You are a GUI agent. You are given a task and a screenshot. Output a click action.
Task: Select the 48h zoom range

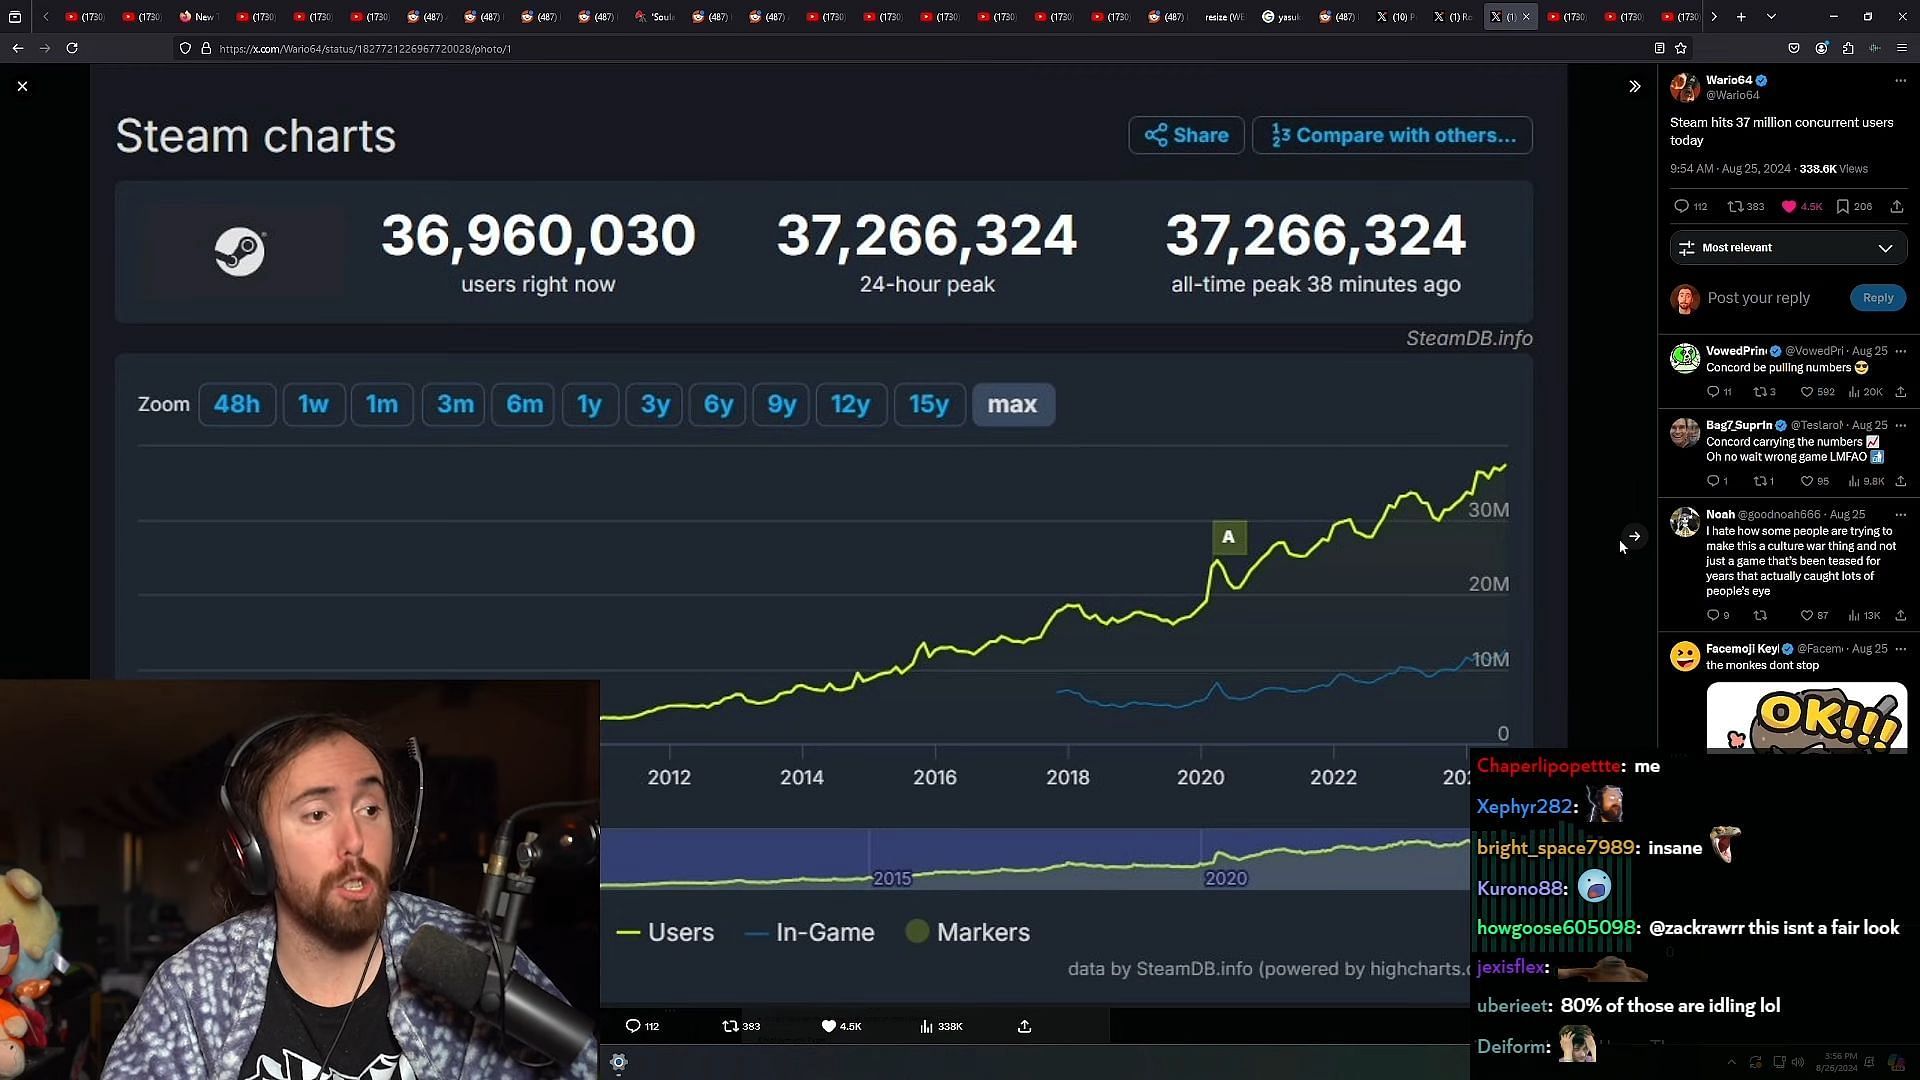coord(237,405)
